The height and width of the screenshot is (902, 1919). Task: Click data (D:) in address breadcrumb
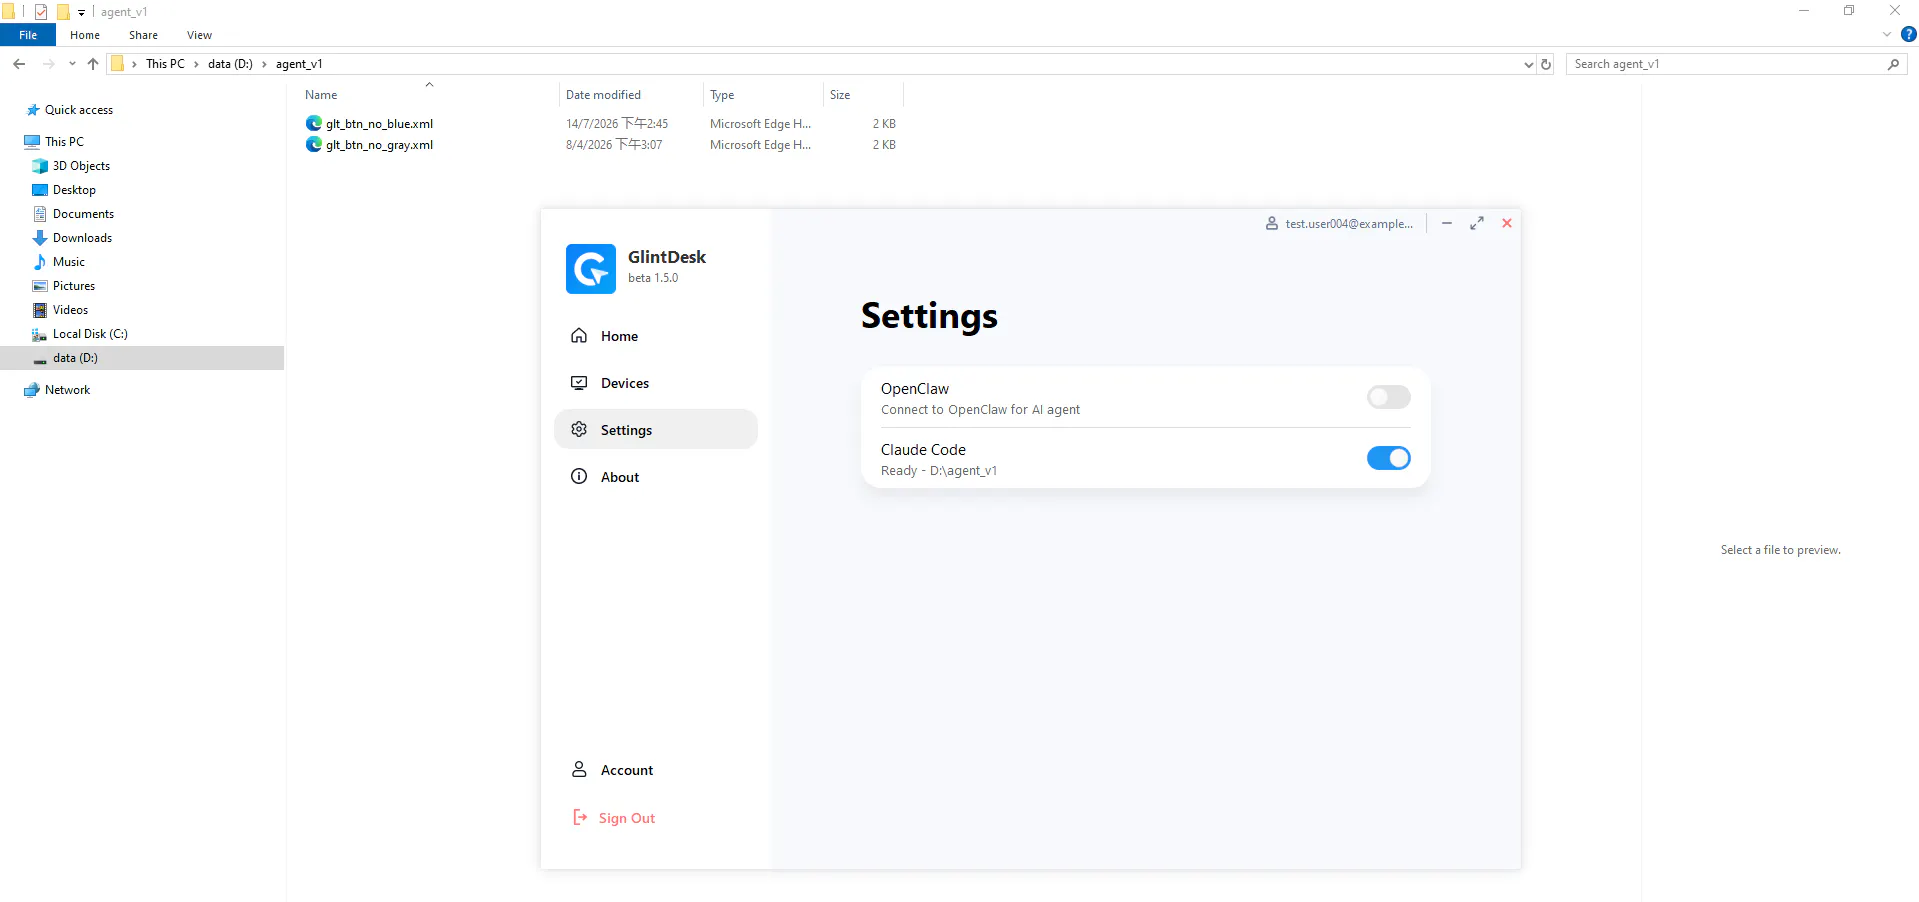(230, 64)
